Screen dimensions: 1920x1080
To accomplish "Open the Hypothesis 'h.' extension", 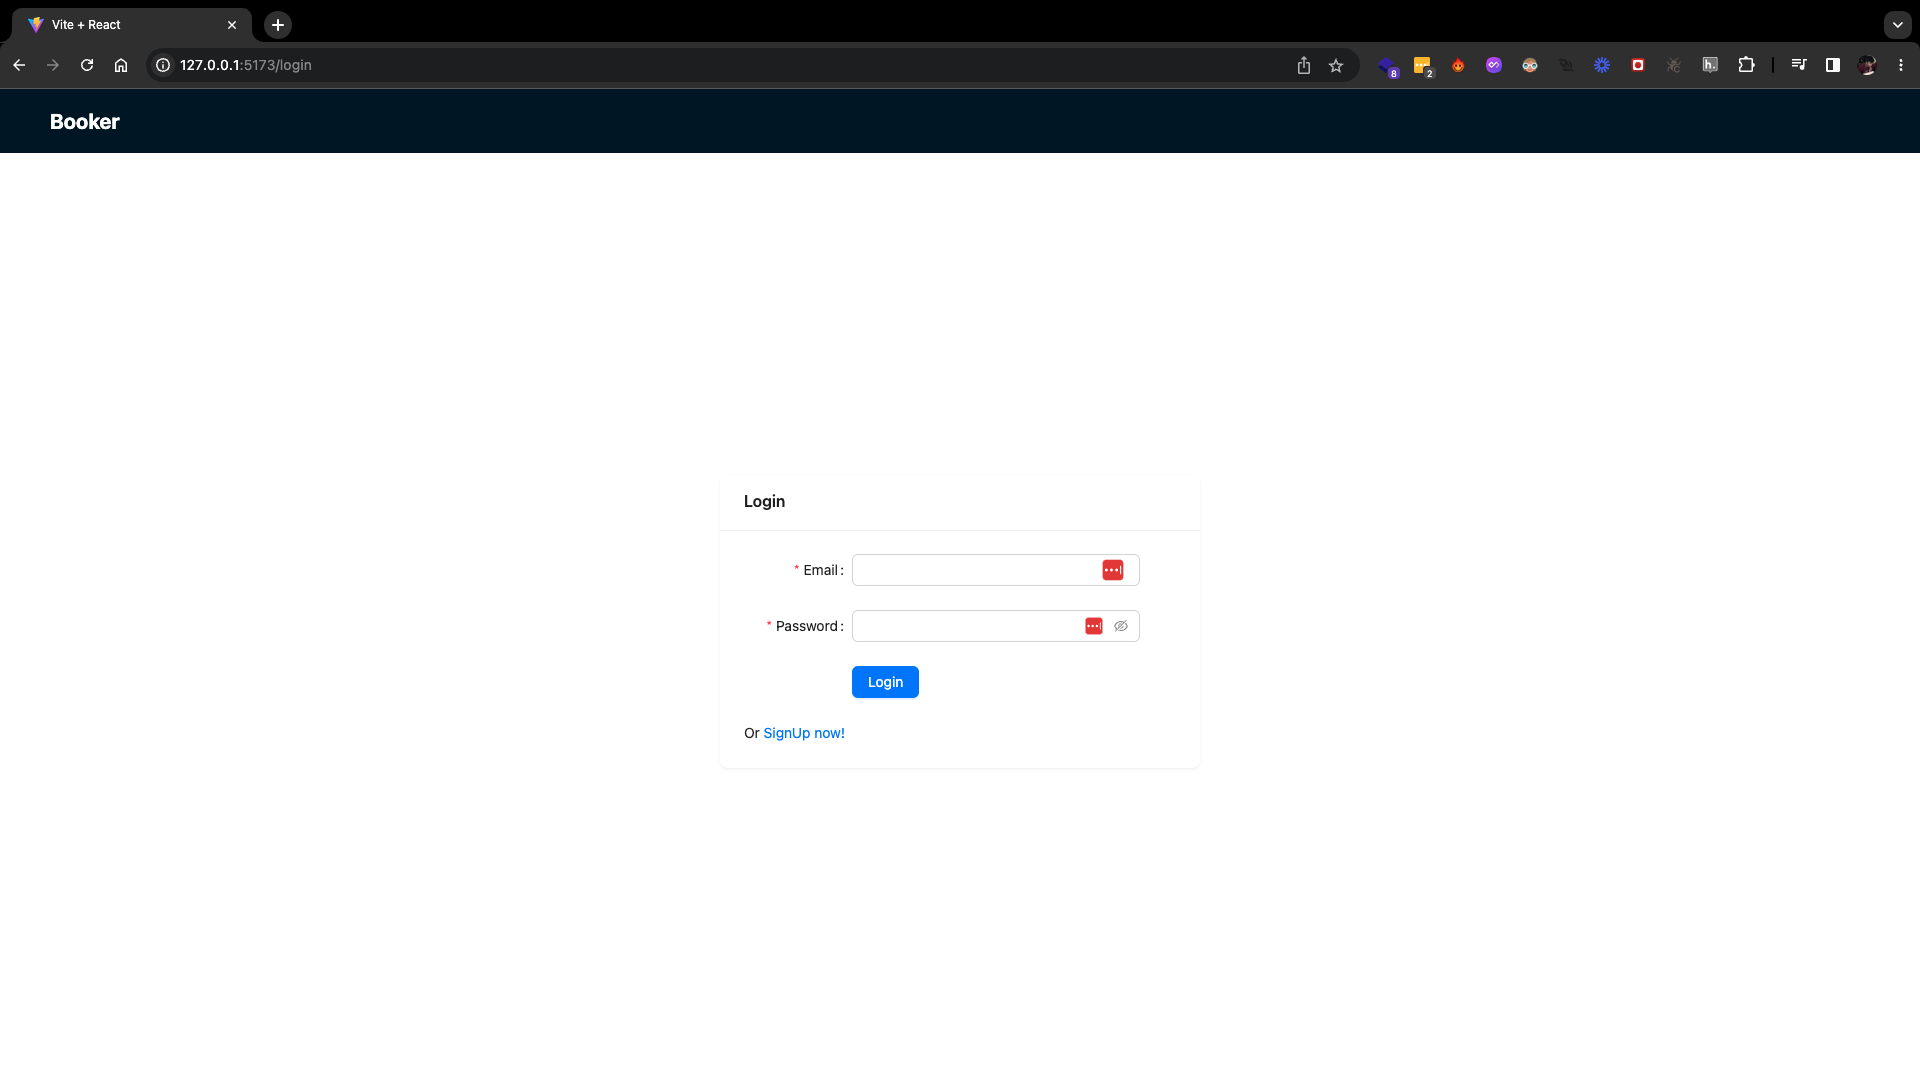I will (1710, 65).
